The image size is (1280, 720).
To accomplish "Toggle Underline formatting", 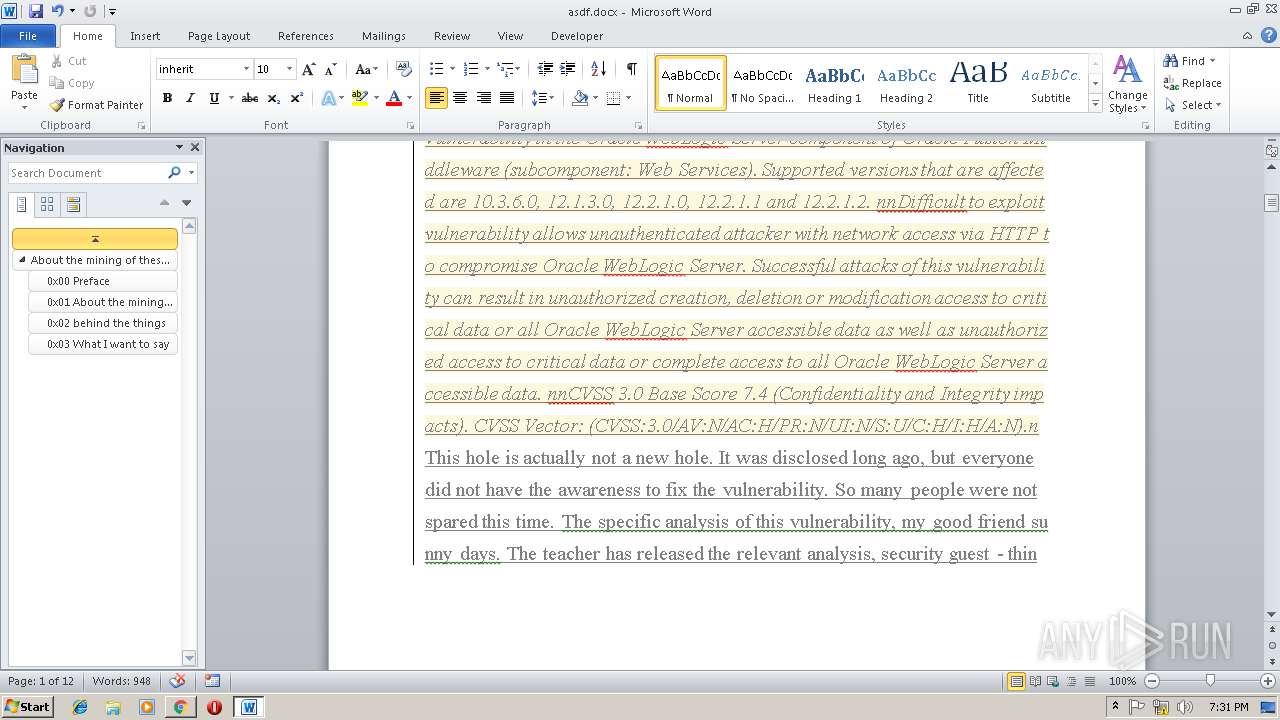I will pyautogui.click(x=213, y=98).
